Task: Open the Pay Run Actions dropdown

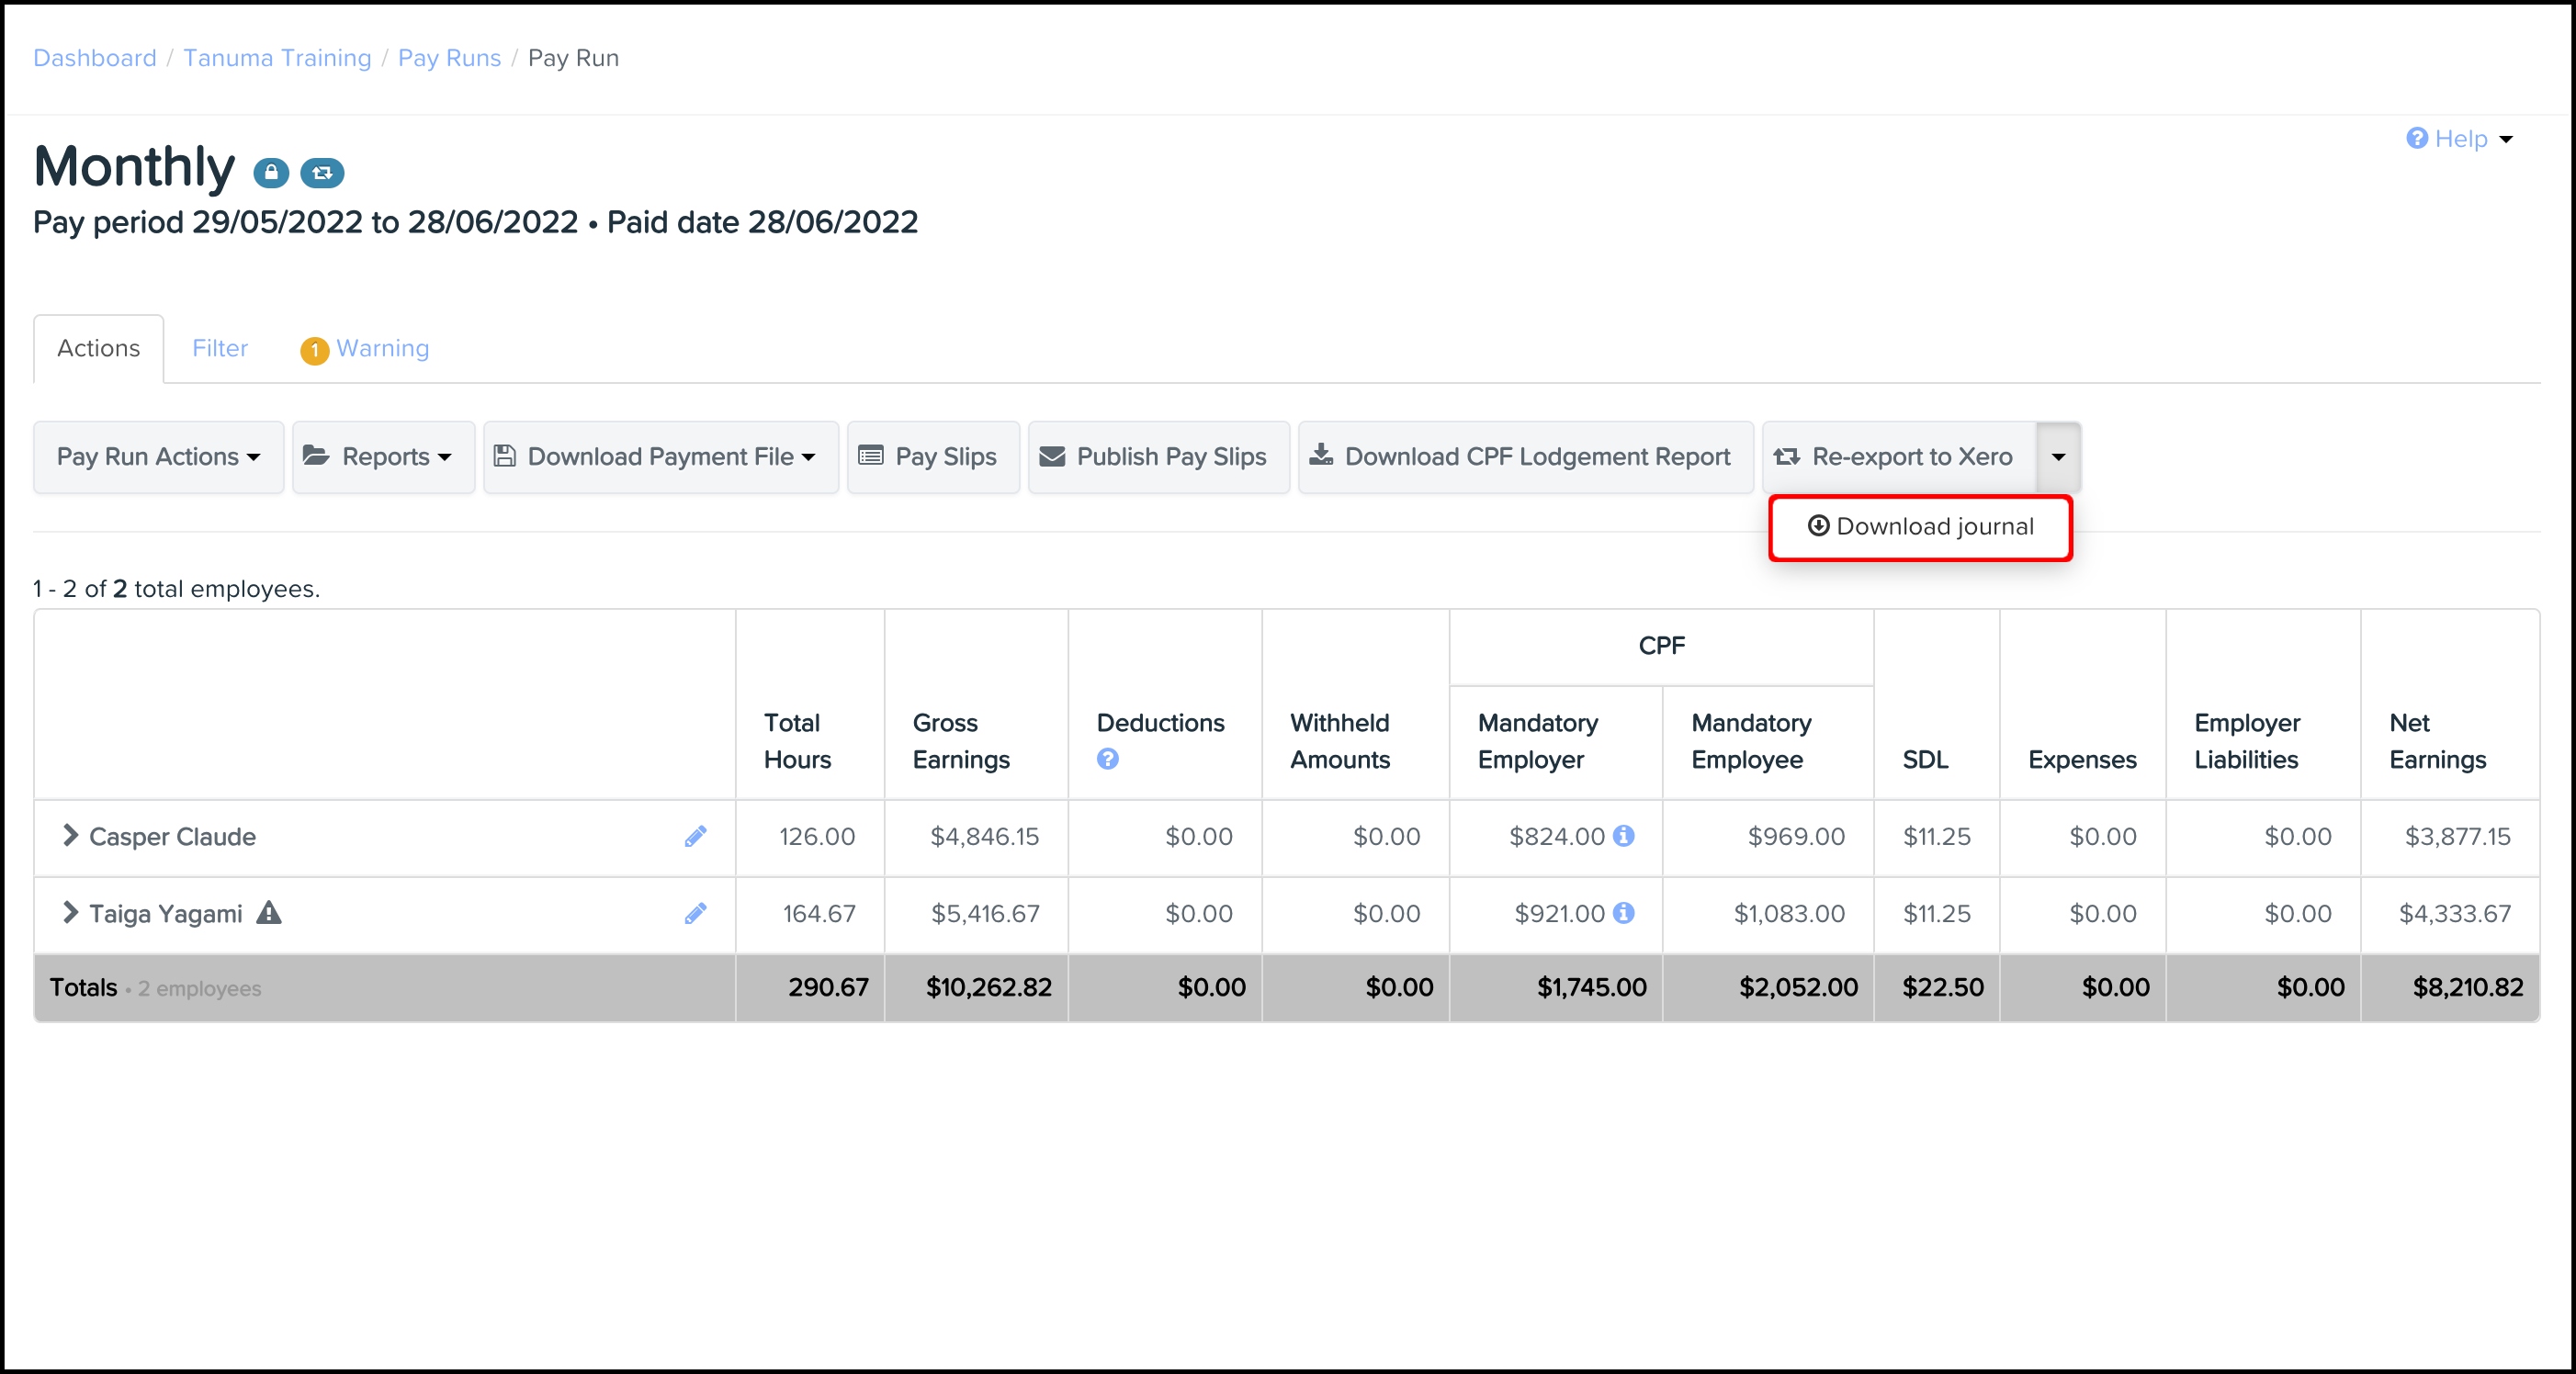Action: (158, 457)
